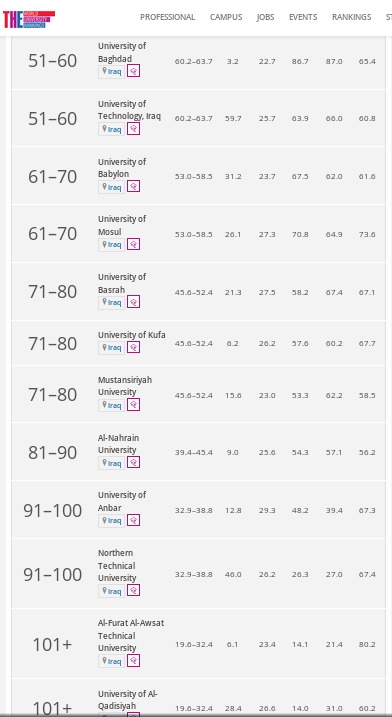The width and height of the screenshot is (392, 717).
Task: Click the purple badge icon for University of Babylon
Action: pos(133,187)
